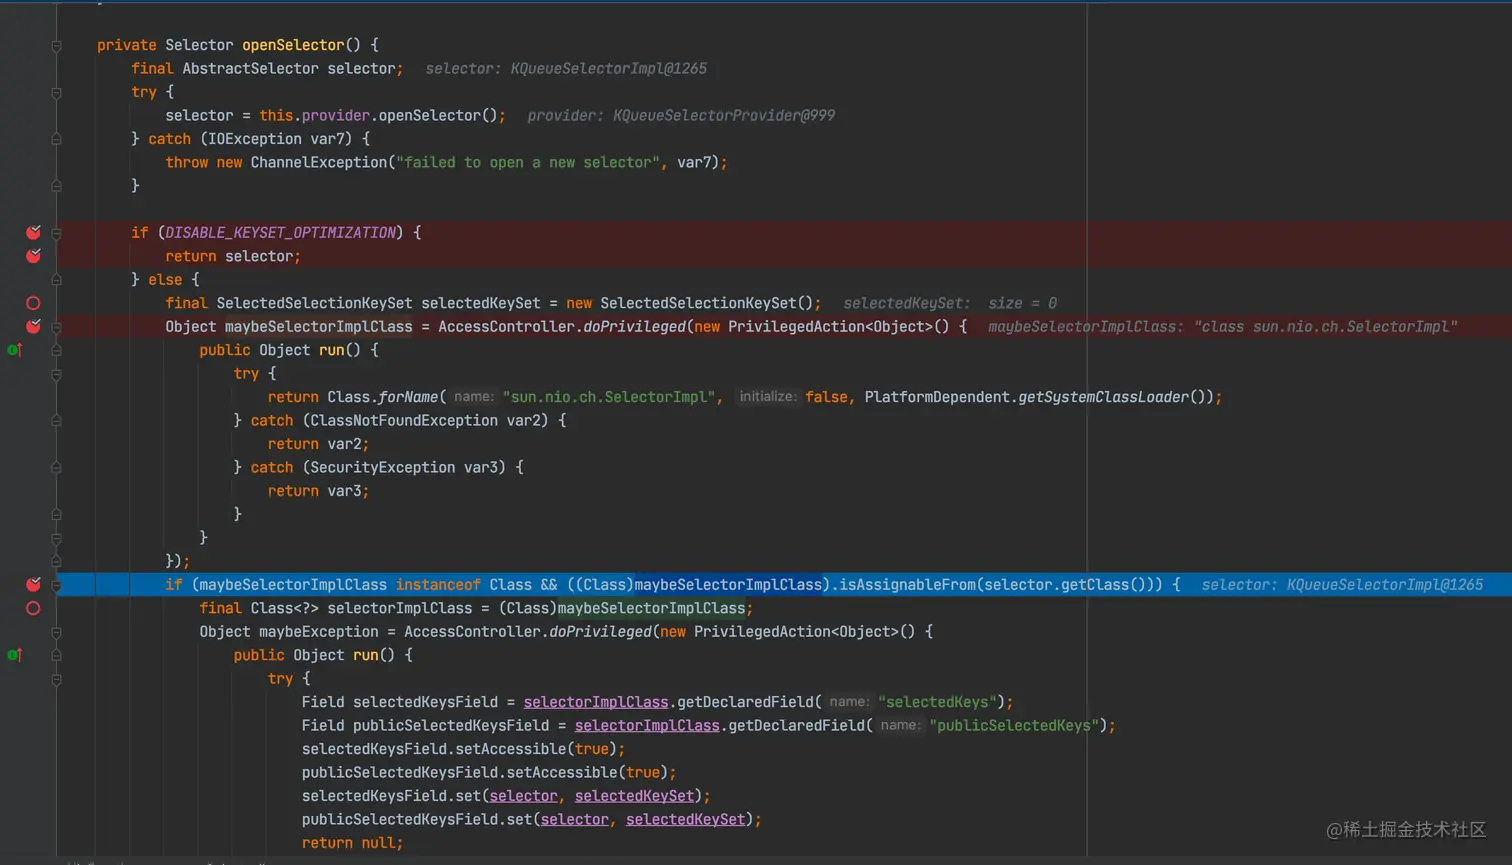Image resolution: width=1512 pixels, height=865 pixels.
Task: Click the AbstractSelector type name
Action: coord(250,68)
